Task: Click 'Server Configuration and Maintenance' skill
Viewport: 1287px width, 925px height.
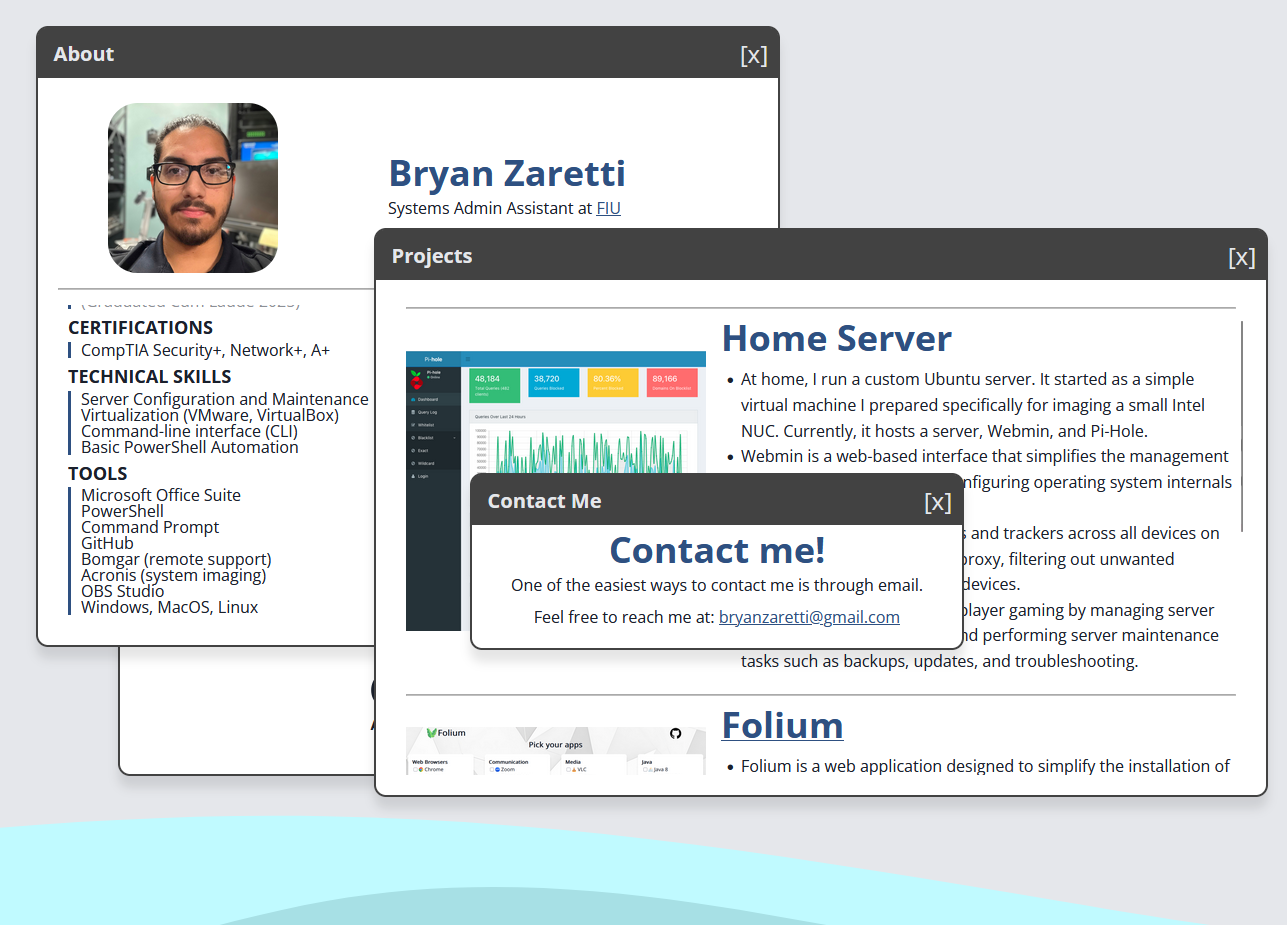Action: coord(225,399)
